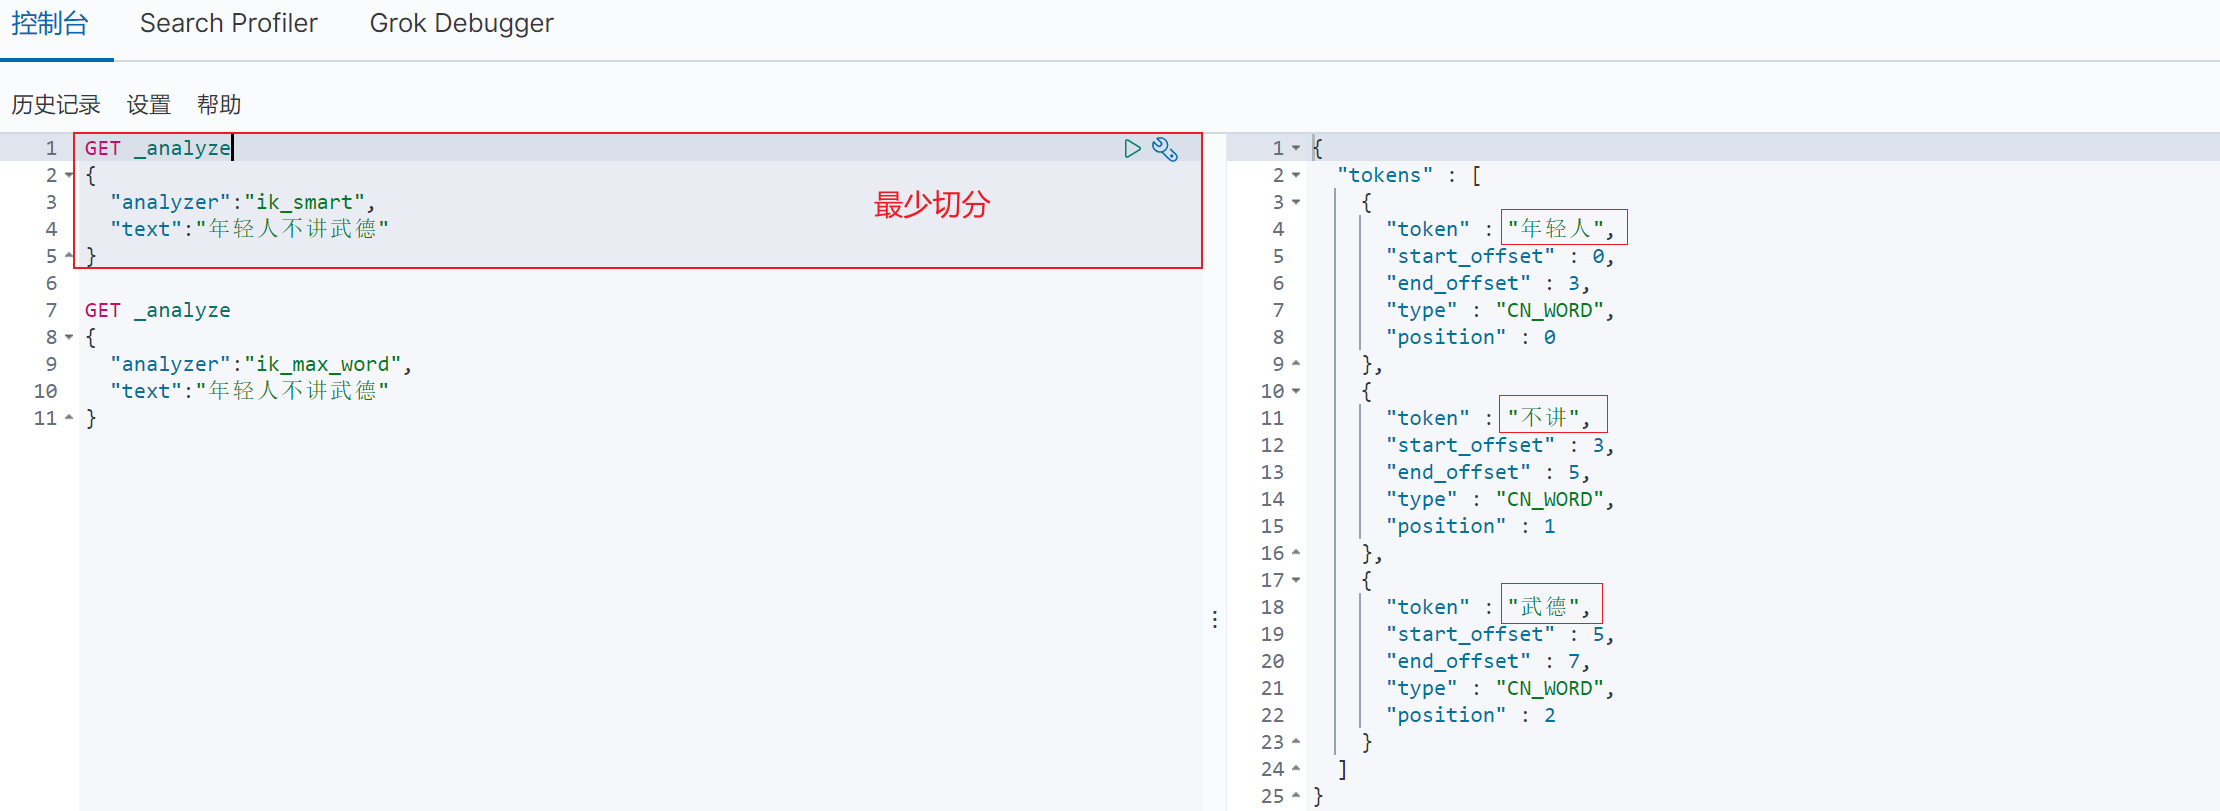The height and width of the screenshot is (811, 2220).
Task: Click the token value "武德"
Action: coord(1544,607)
